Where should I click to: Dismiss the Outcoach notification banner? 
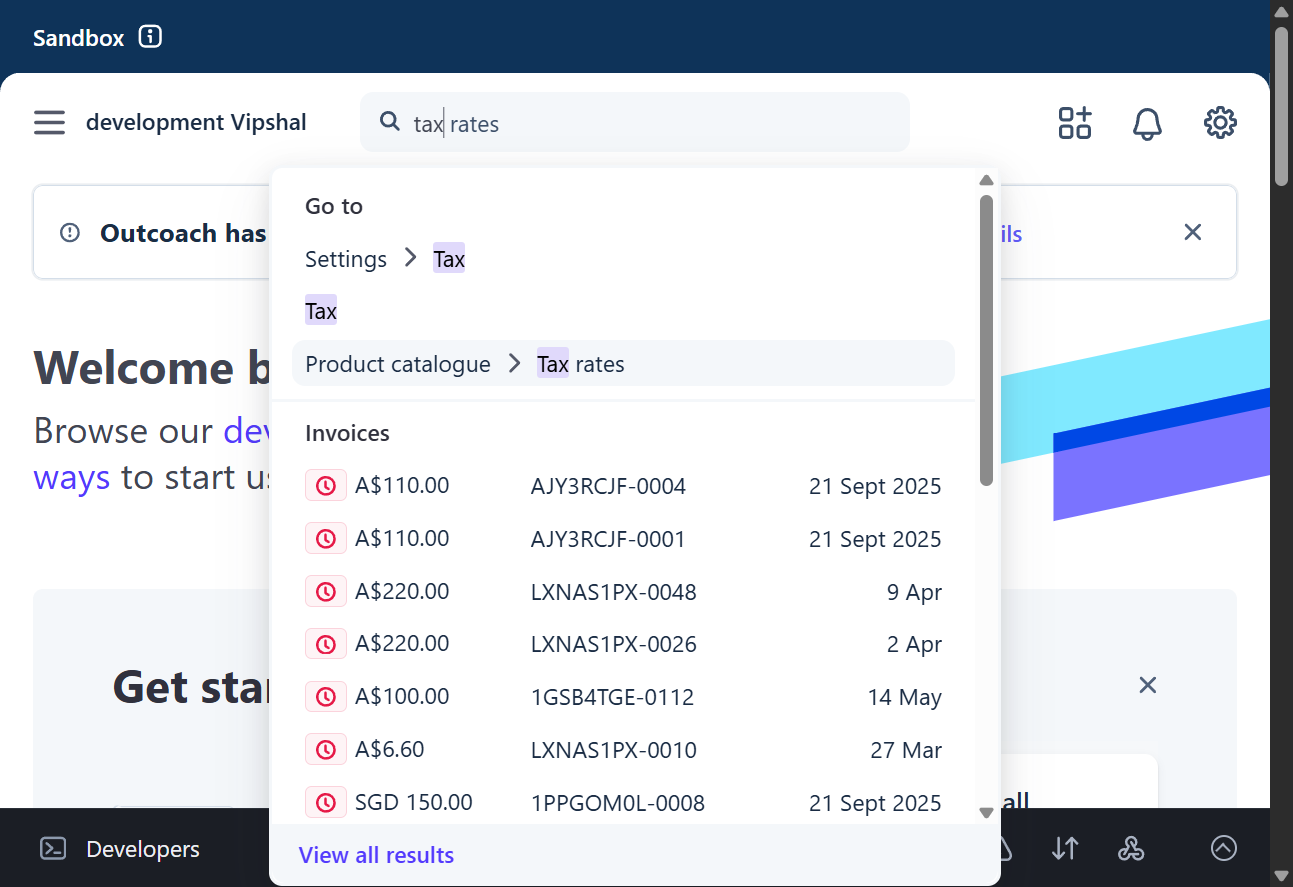click(1192, 232)
